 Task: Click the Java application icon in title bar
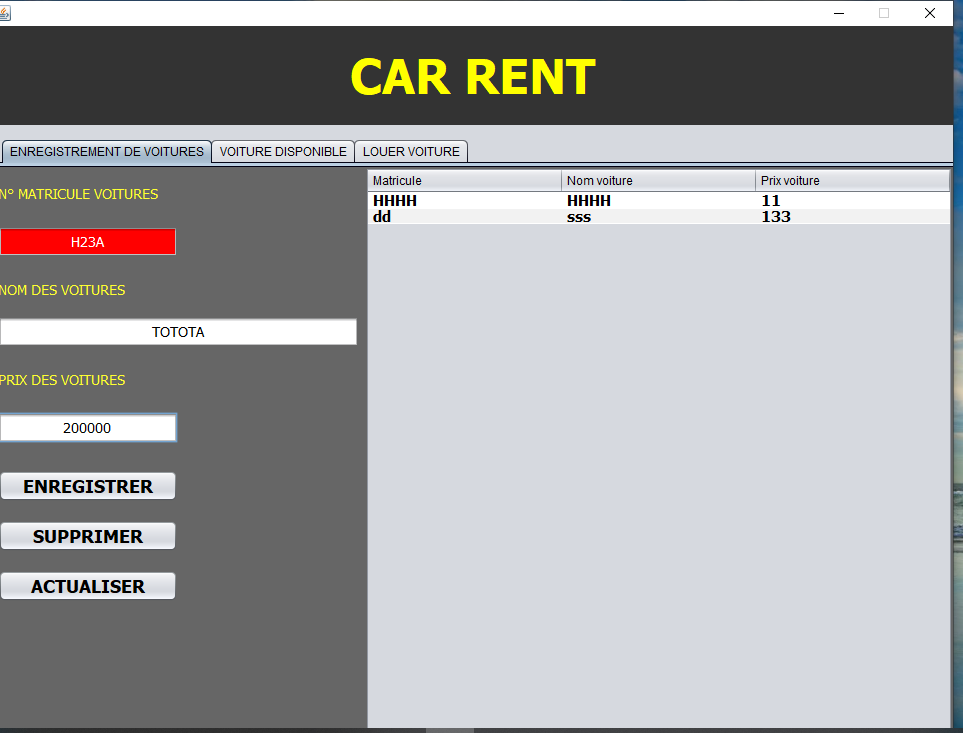(x=5, y=13)
